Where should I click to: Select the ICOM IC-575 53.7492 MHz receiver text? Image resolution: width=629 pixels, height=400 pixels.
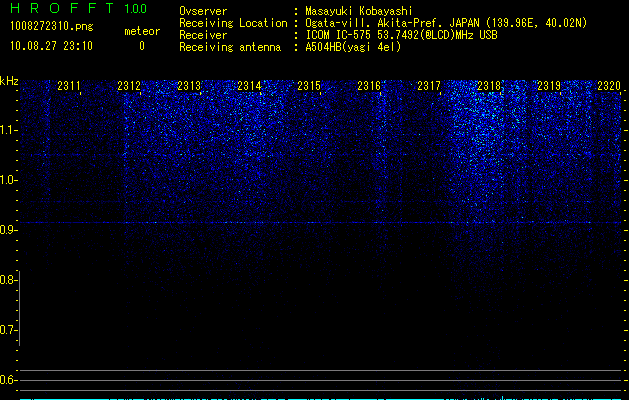tap(401, 35)
